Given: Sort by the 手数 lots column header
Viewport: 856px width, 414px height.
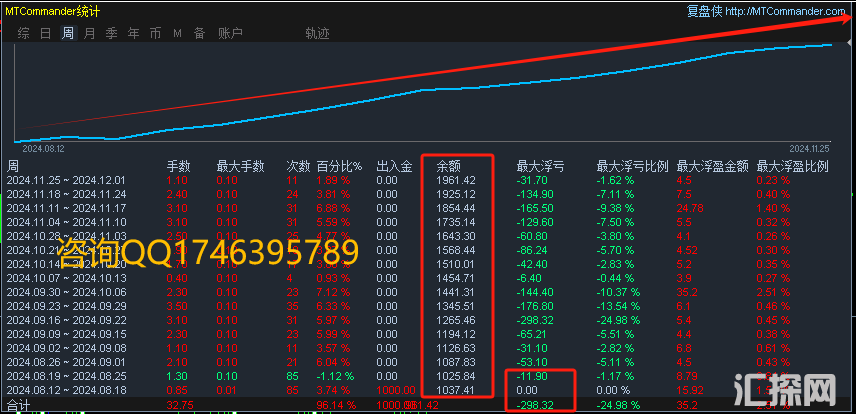Looking at the screenshot, I should pos(177,166).
